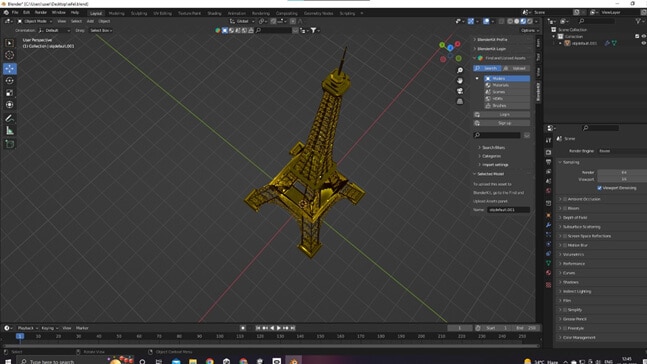Click the outliner filter funnel icon
647x364 pixels.
pyautogui.click(x=638, y=21)
